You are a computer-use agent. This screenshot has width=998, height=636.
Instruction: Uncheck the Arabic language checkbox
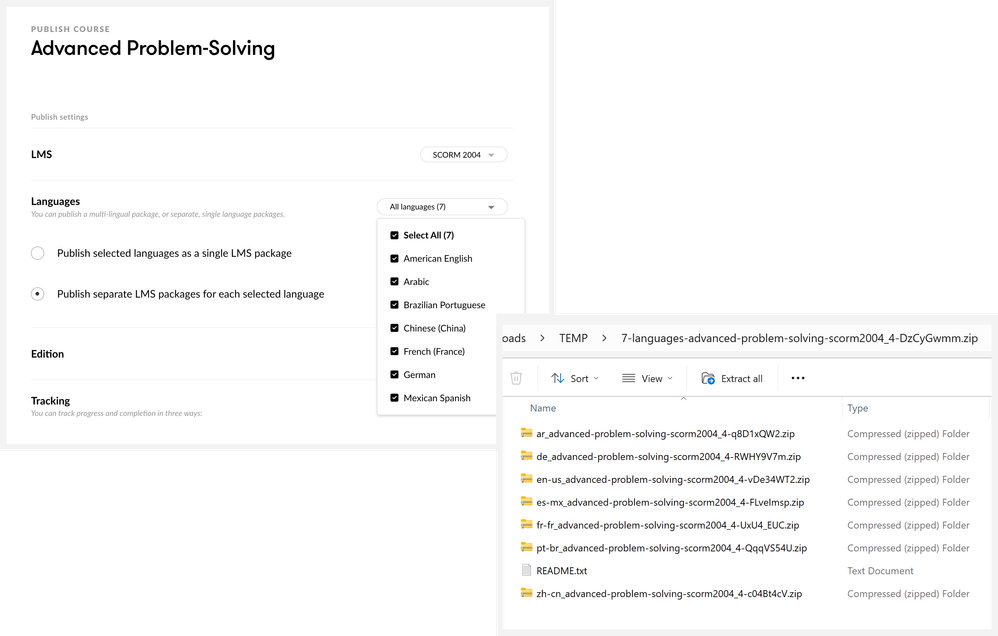coord(394,282)
